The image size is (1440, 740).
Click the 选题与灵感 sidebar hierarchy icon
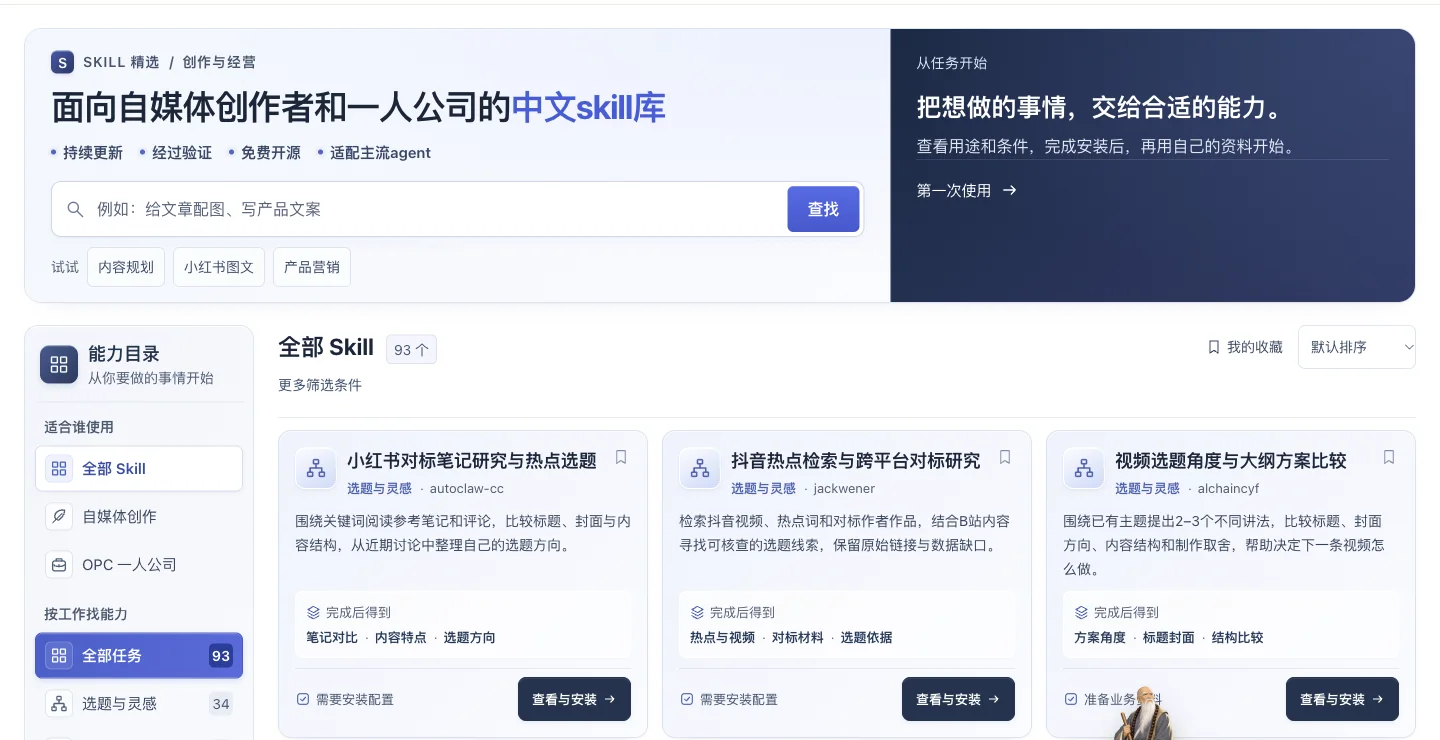59,704
